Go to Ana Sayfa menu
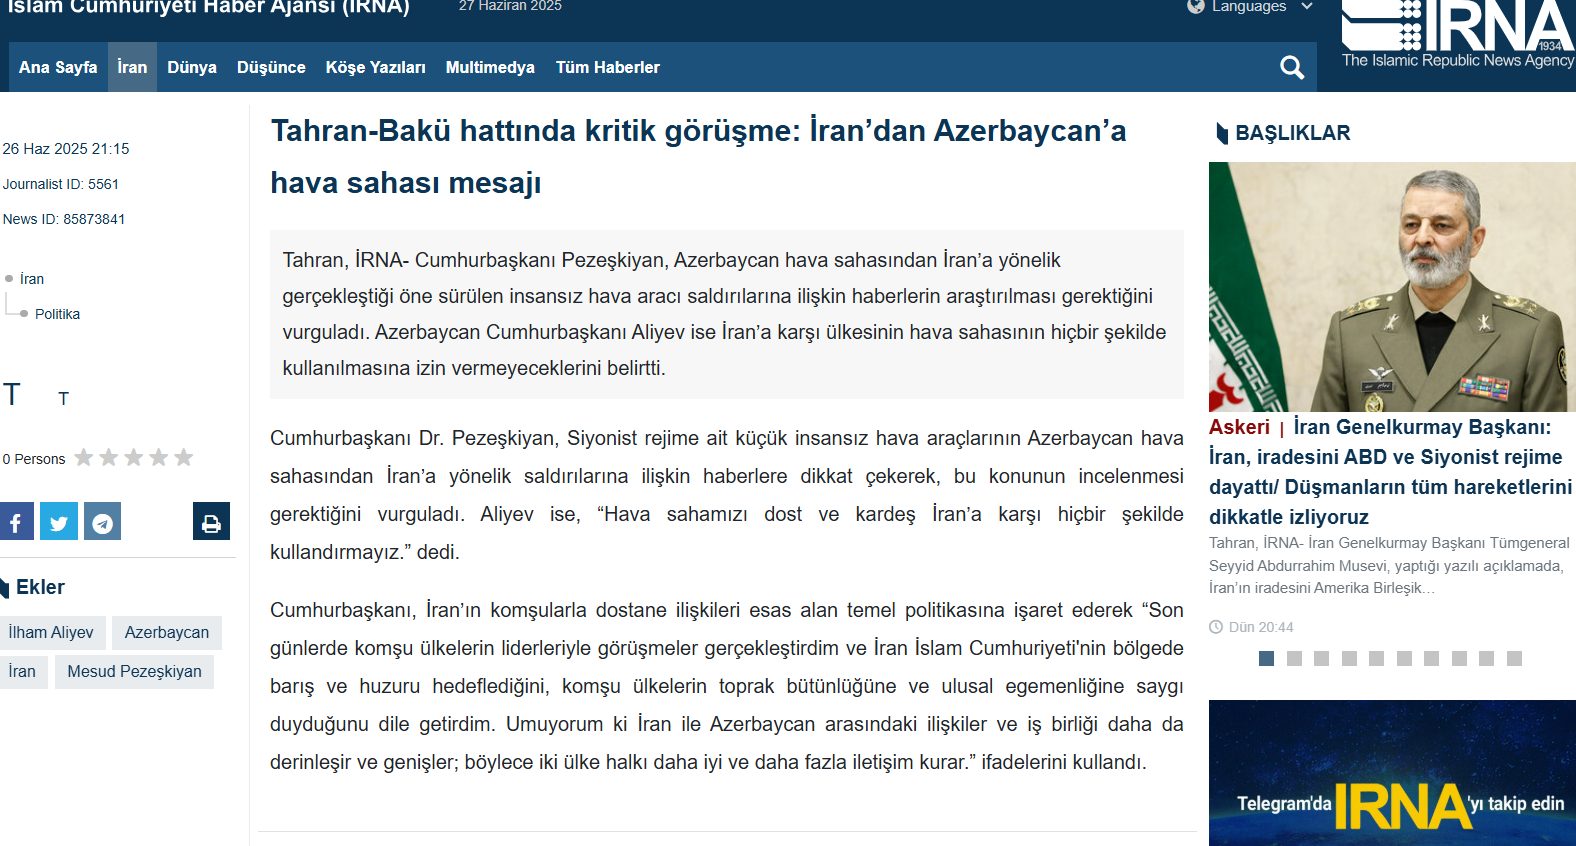Image resolution: width=1576 pixels, height=846 pixels. point(58,67)
